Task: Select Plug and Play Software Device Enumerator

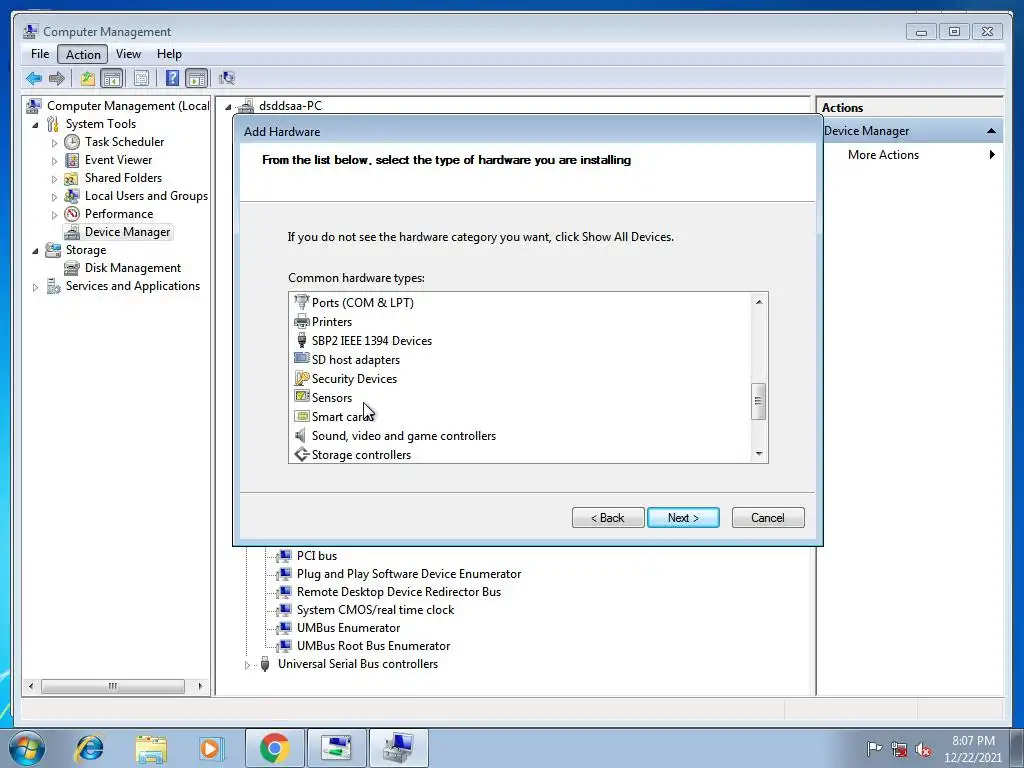Action: pyautogui.click(x=409, y=574)
